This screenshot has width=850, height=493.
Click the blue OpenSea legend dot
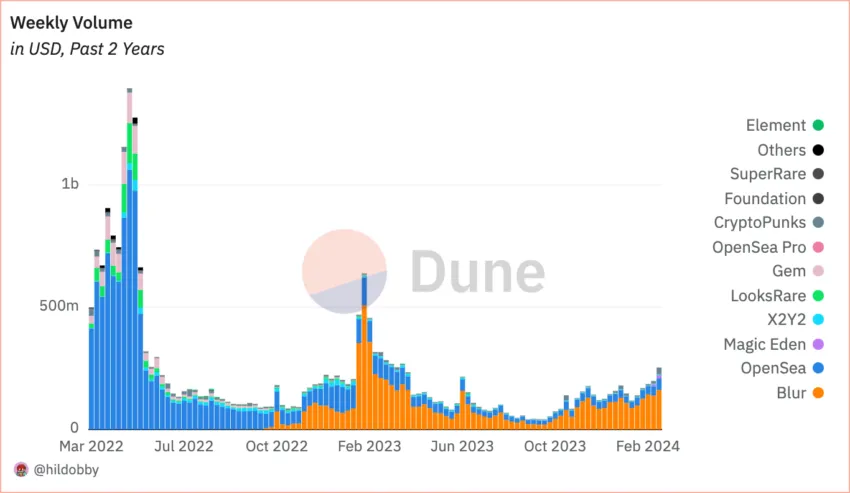[x=818, y=368]
